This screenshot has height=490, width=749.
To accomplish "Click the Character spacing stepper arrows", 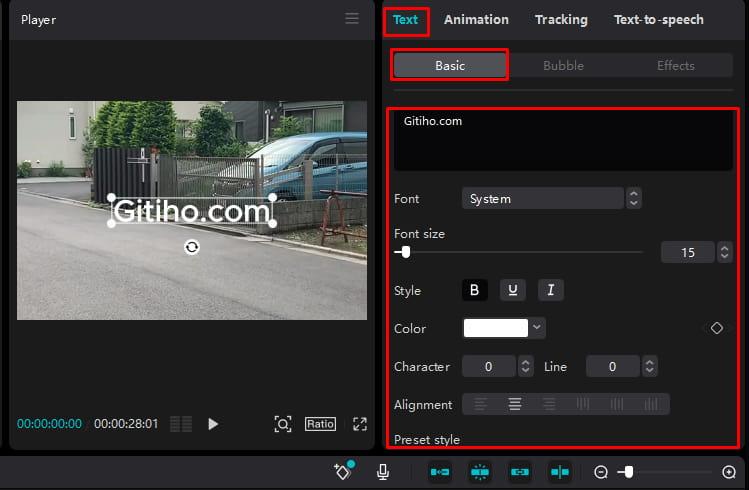I will [525, 366].
